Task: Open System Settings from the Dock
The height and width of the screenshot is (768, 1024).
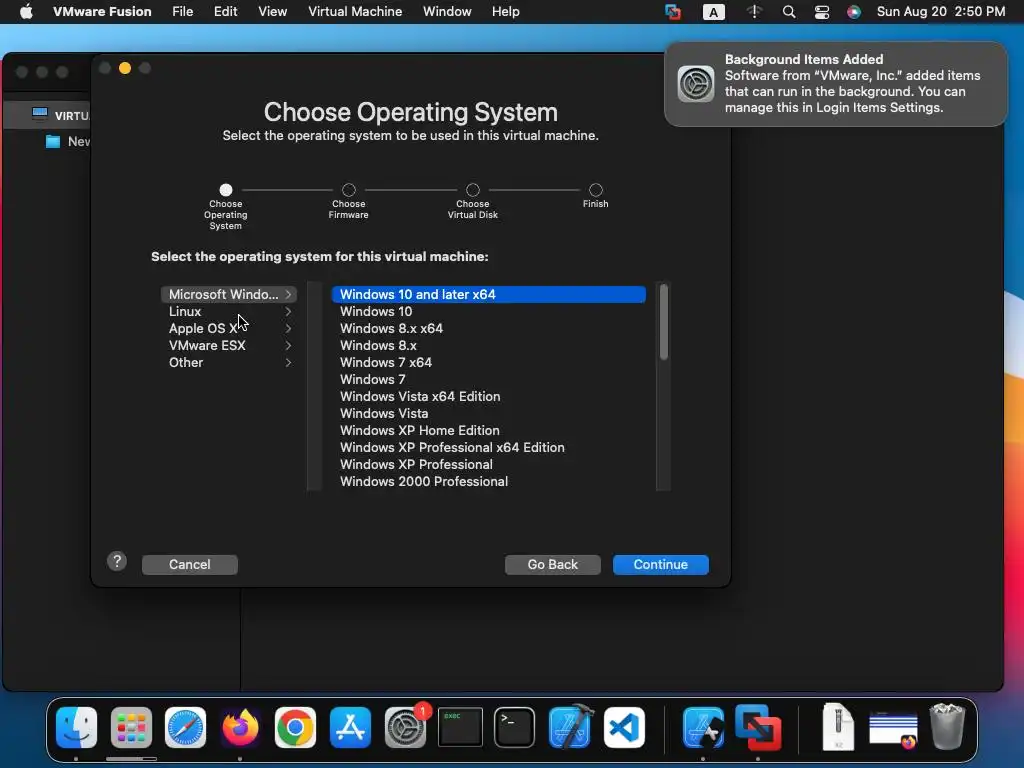Action: [405, 727]
